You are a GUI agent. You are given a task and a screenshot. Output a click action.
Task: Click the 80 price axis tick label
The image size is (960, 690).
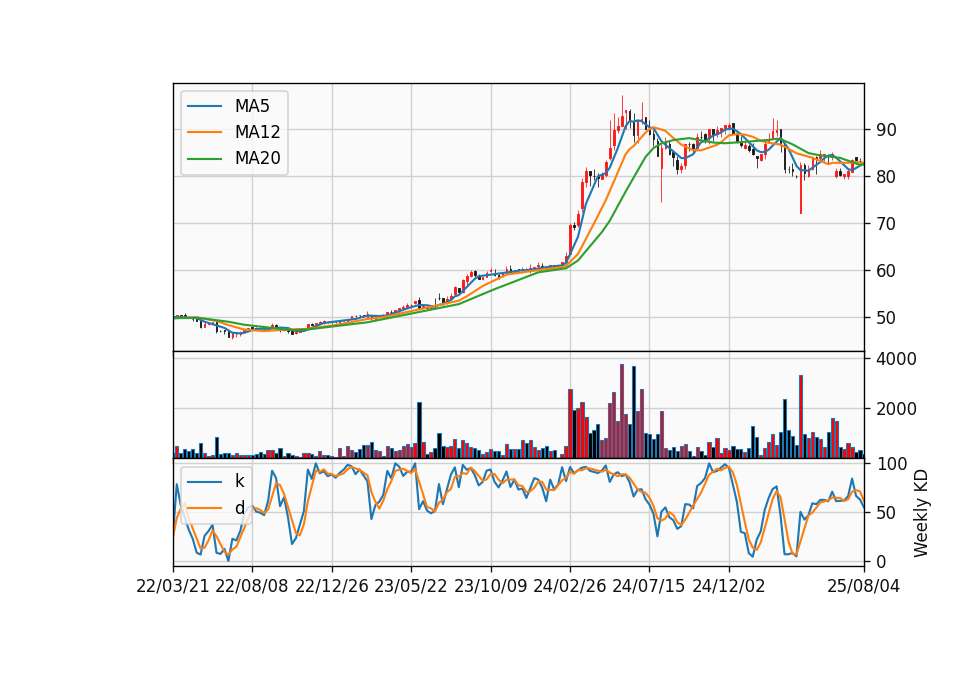pos(886,177)
